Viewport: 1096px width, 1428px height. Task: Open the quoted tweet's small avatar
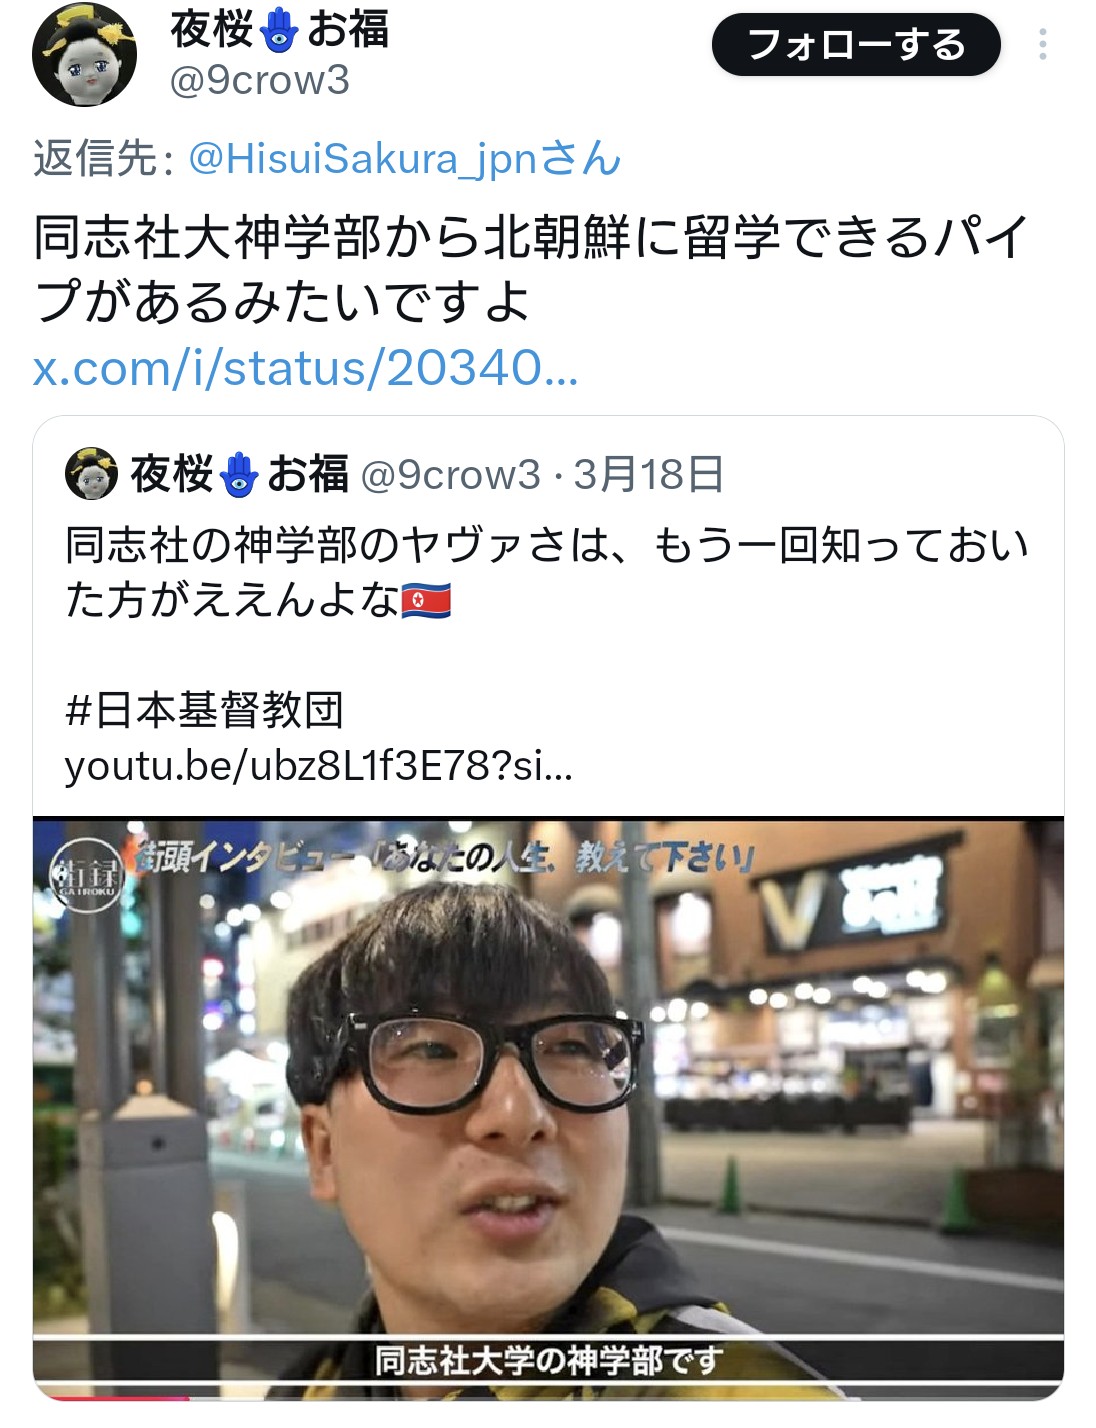91,474
